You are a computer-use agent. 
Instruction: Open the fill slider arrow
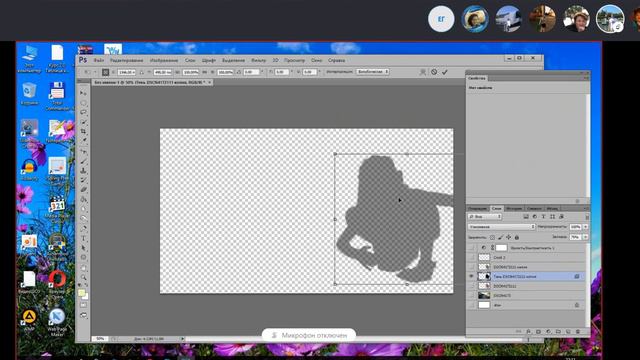tap(586, 237)
